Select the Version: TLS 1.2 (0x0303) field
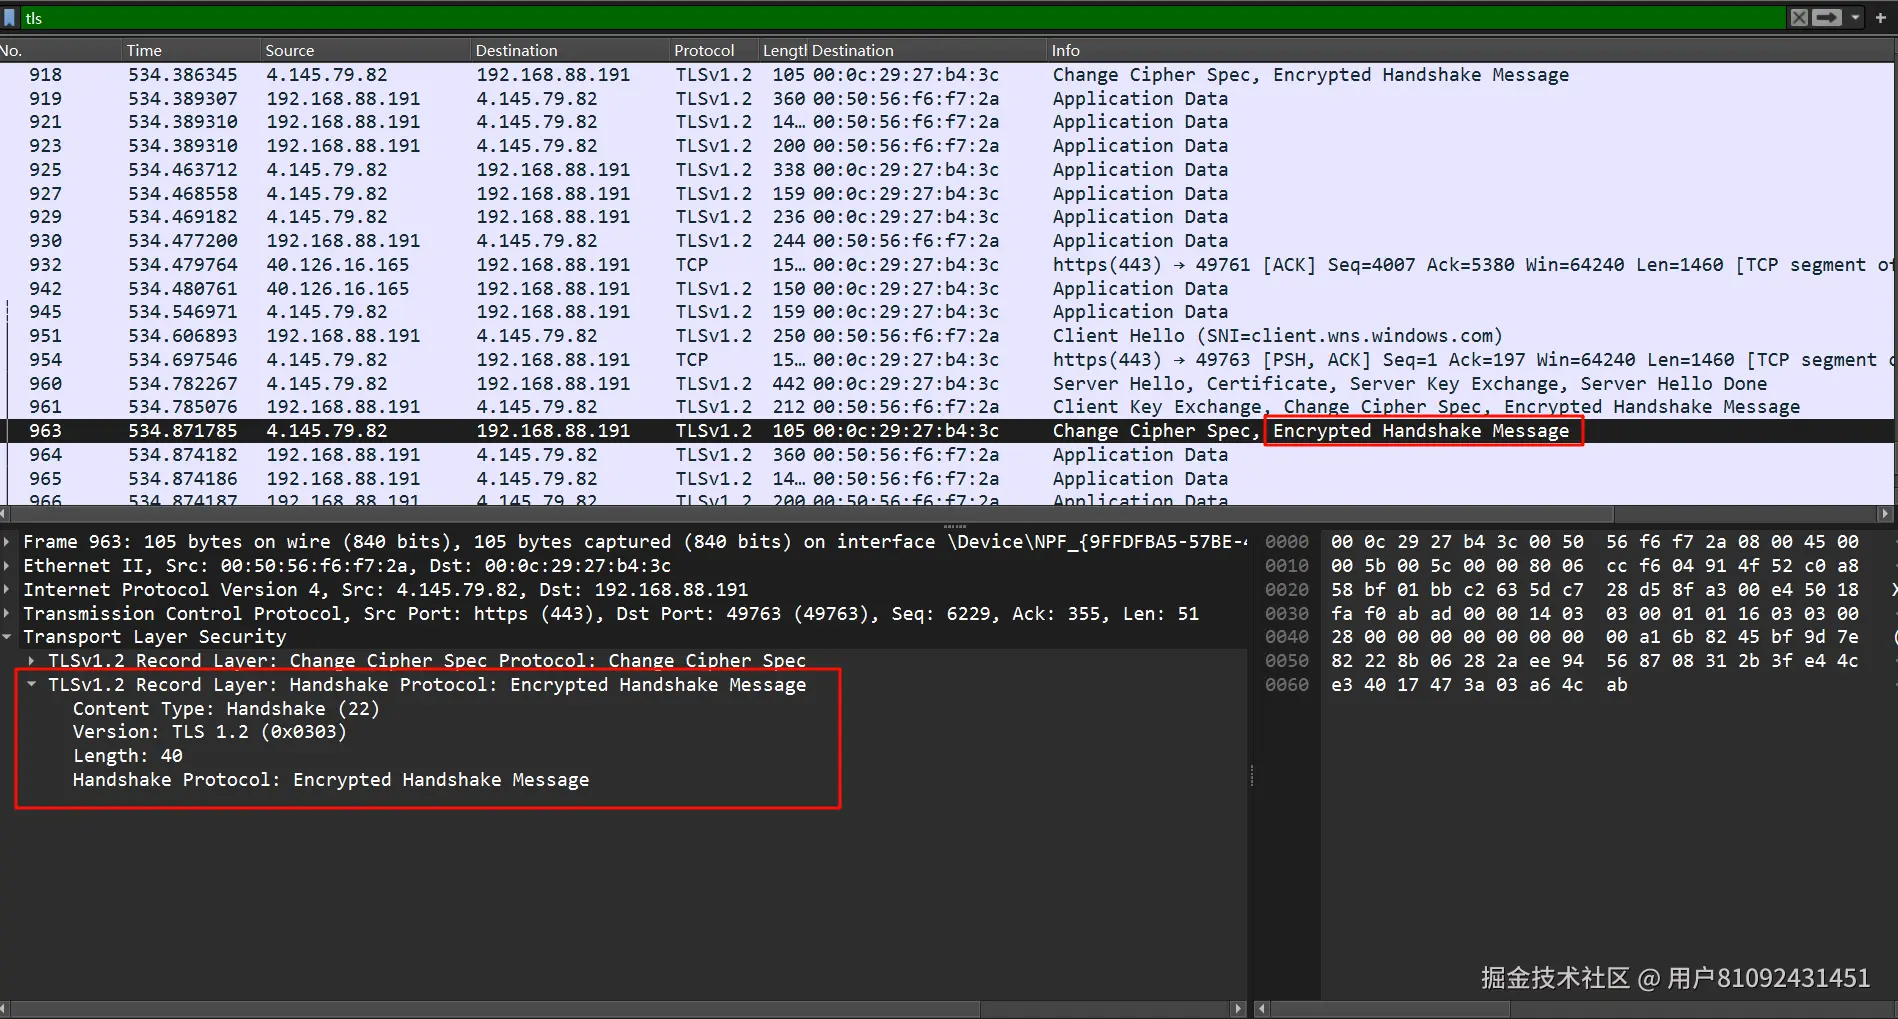Image resolution: width=1898 pixels, height=1019 pixels. pos(210,732)
